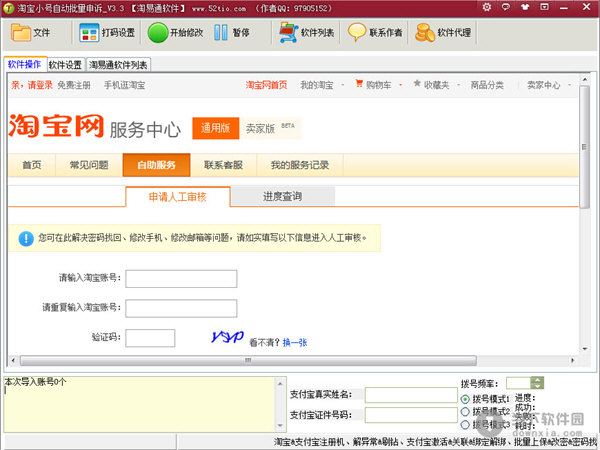Switch to the 软件设置 tab
This screenshot has width=600, height=450.
(x=65, y=65)
